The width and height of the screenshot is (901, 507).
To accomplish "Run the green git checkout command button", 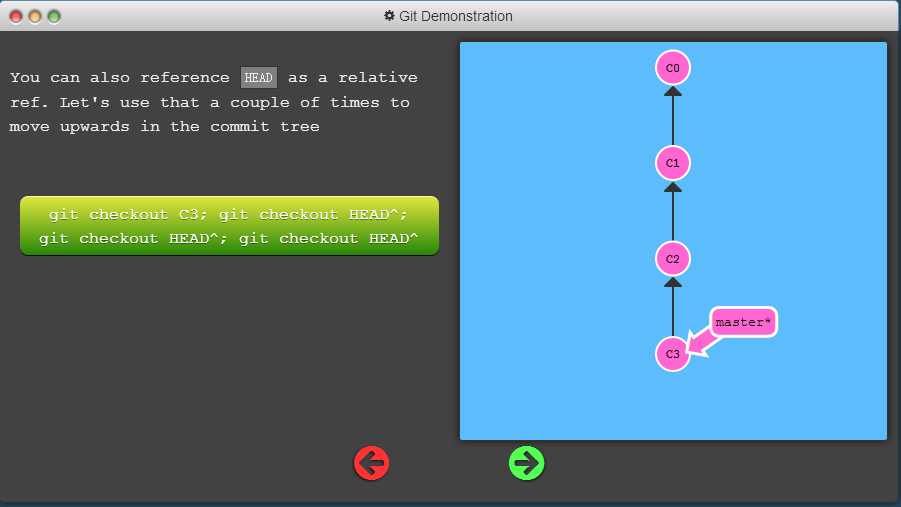I will point(229,225).
